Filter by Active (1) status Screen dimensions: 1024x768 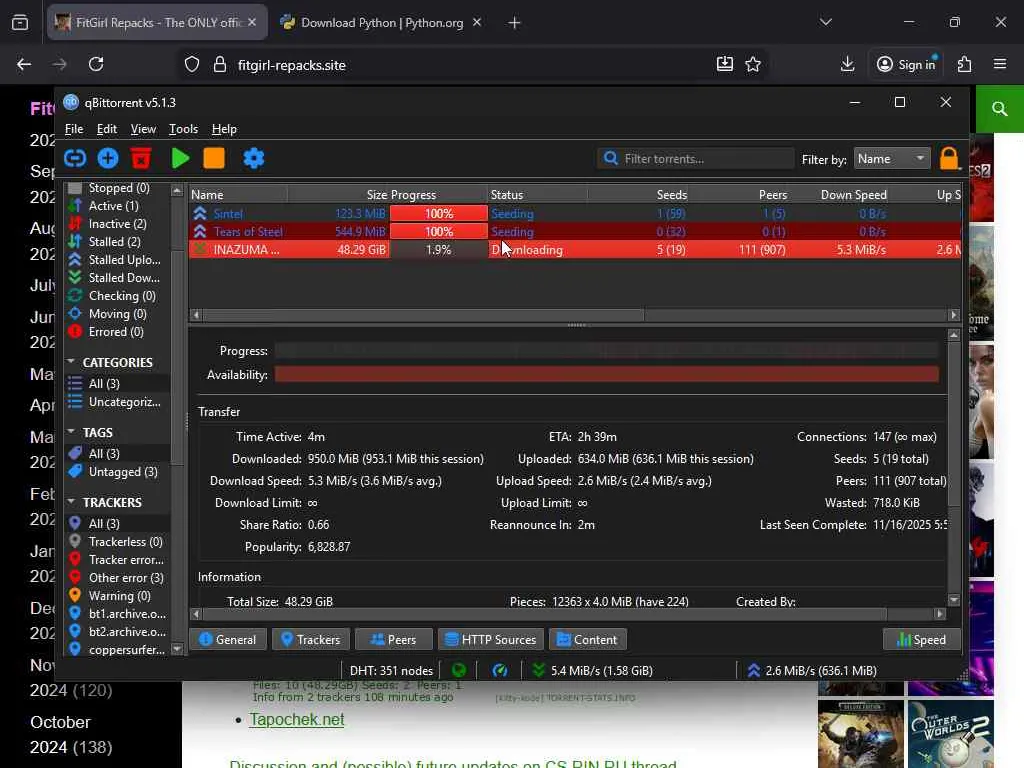[x=113, y=206]
